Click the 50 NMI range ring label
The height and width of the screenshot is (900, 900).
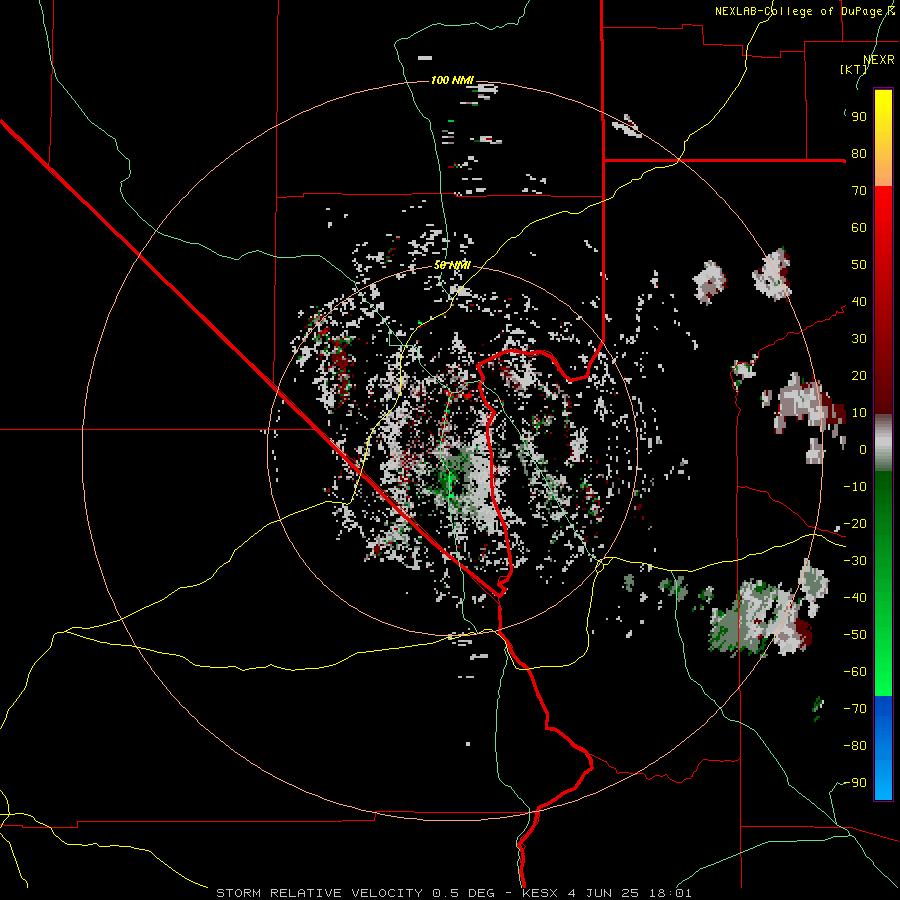(x=452, y=265)
